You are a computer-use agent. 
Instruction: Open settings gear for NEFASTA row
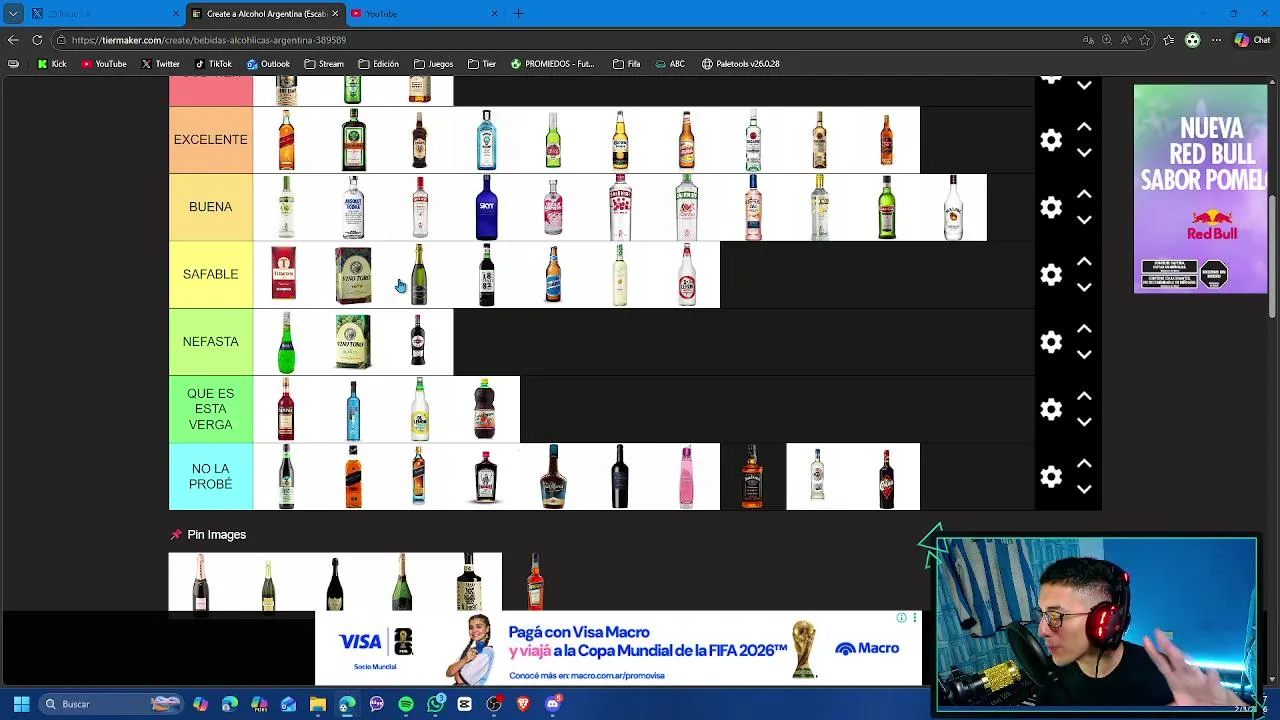click(x=1051, y=342)
